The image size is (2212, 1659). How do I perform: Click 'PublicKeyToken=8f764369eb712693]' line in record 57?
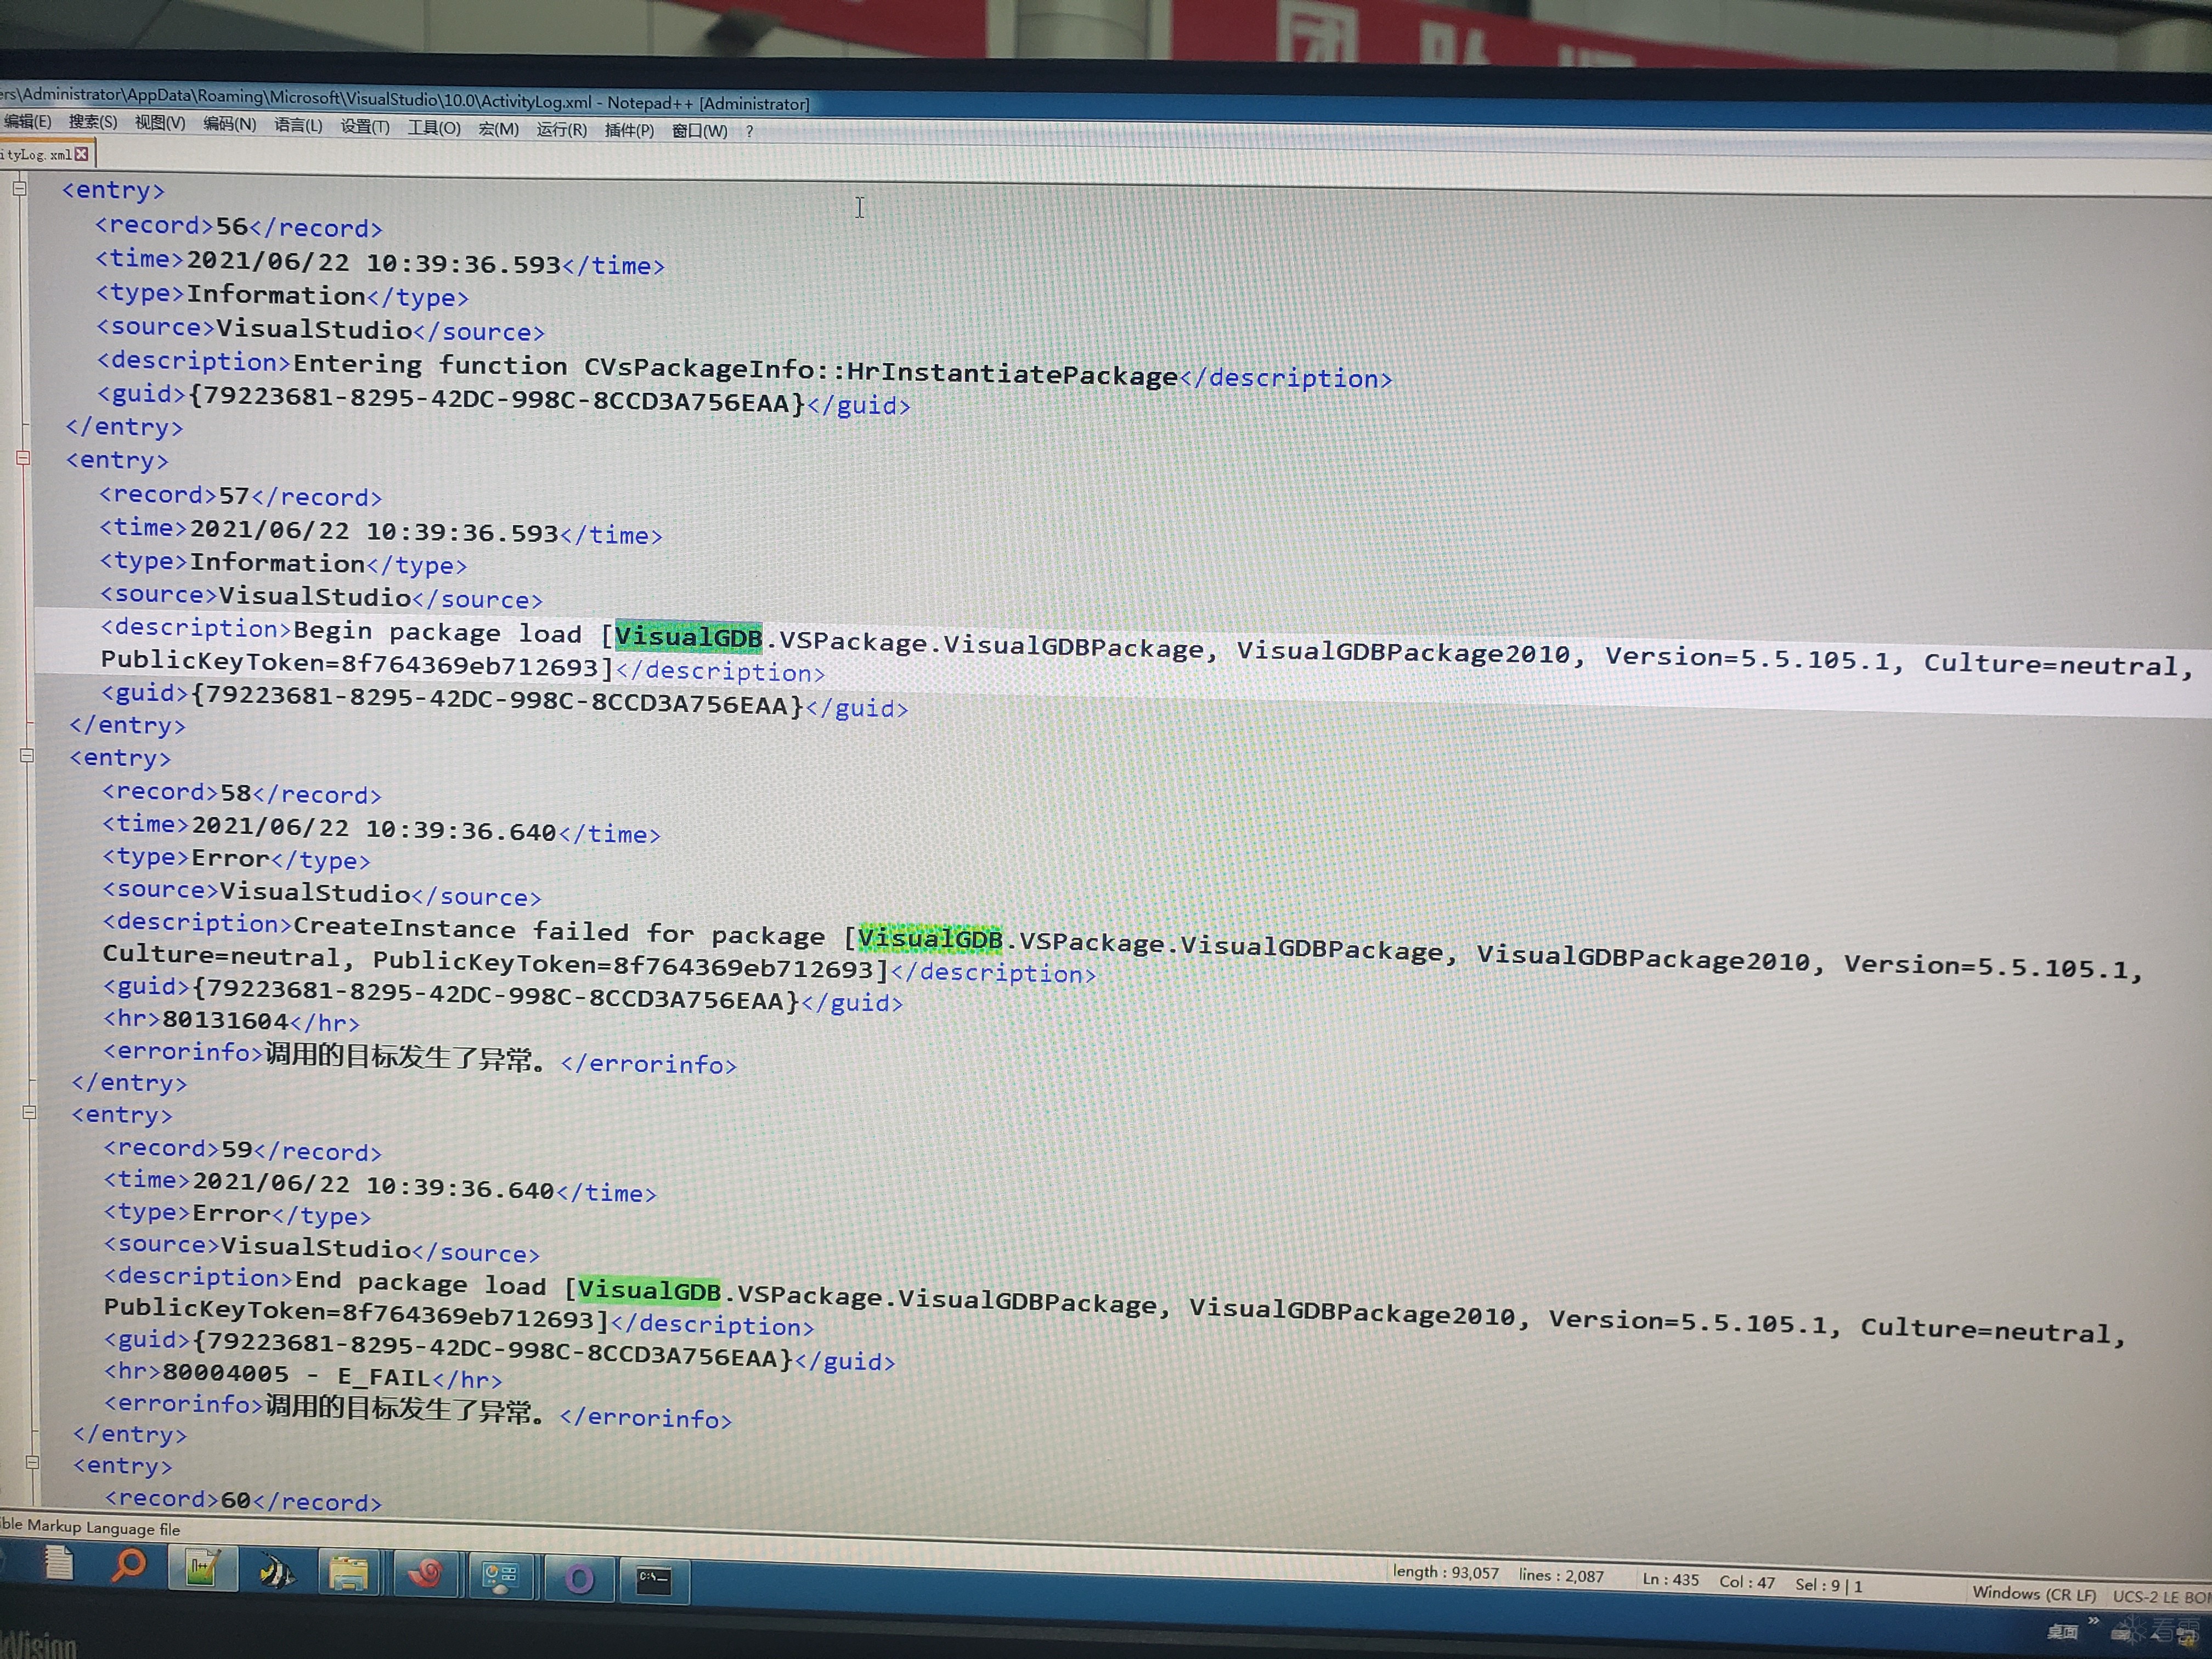(463, 666)
